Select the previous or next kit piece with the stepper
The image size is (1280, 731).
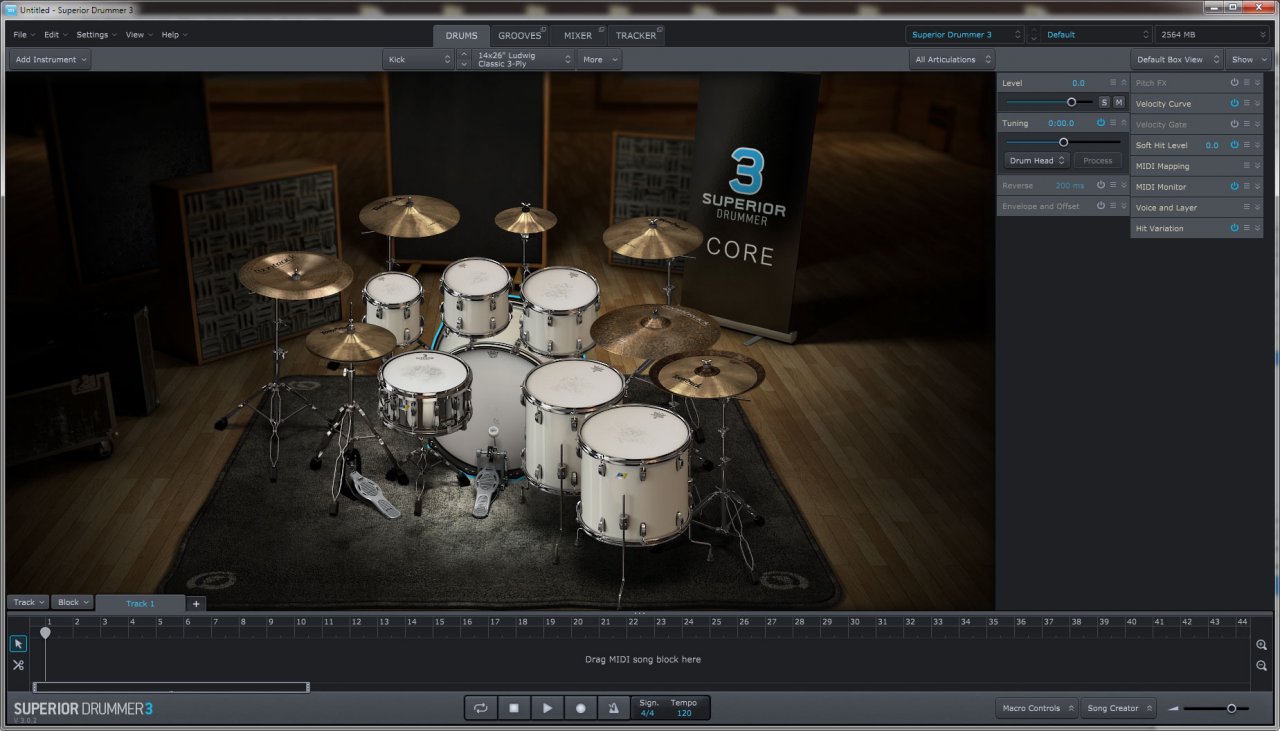click(x=463, y=59)
